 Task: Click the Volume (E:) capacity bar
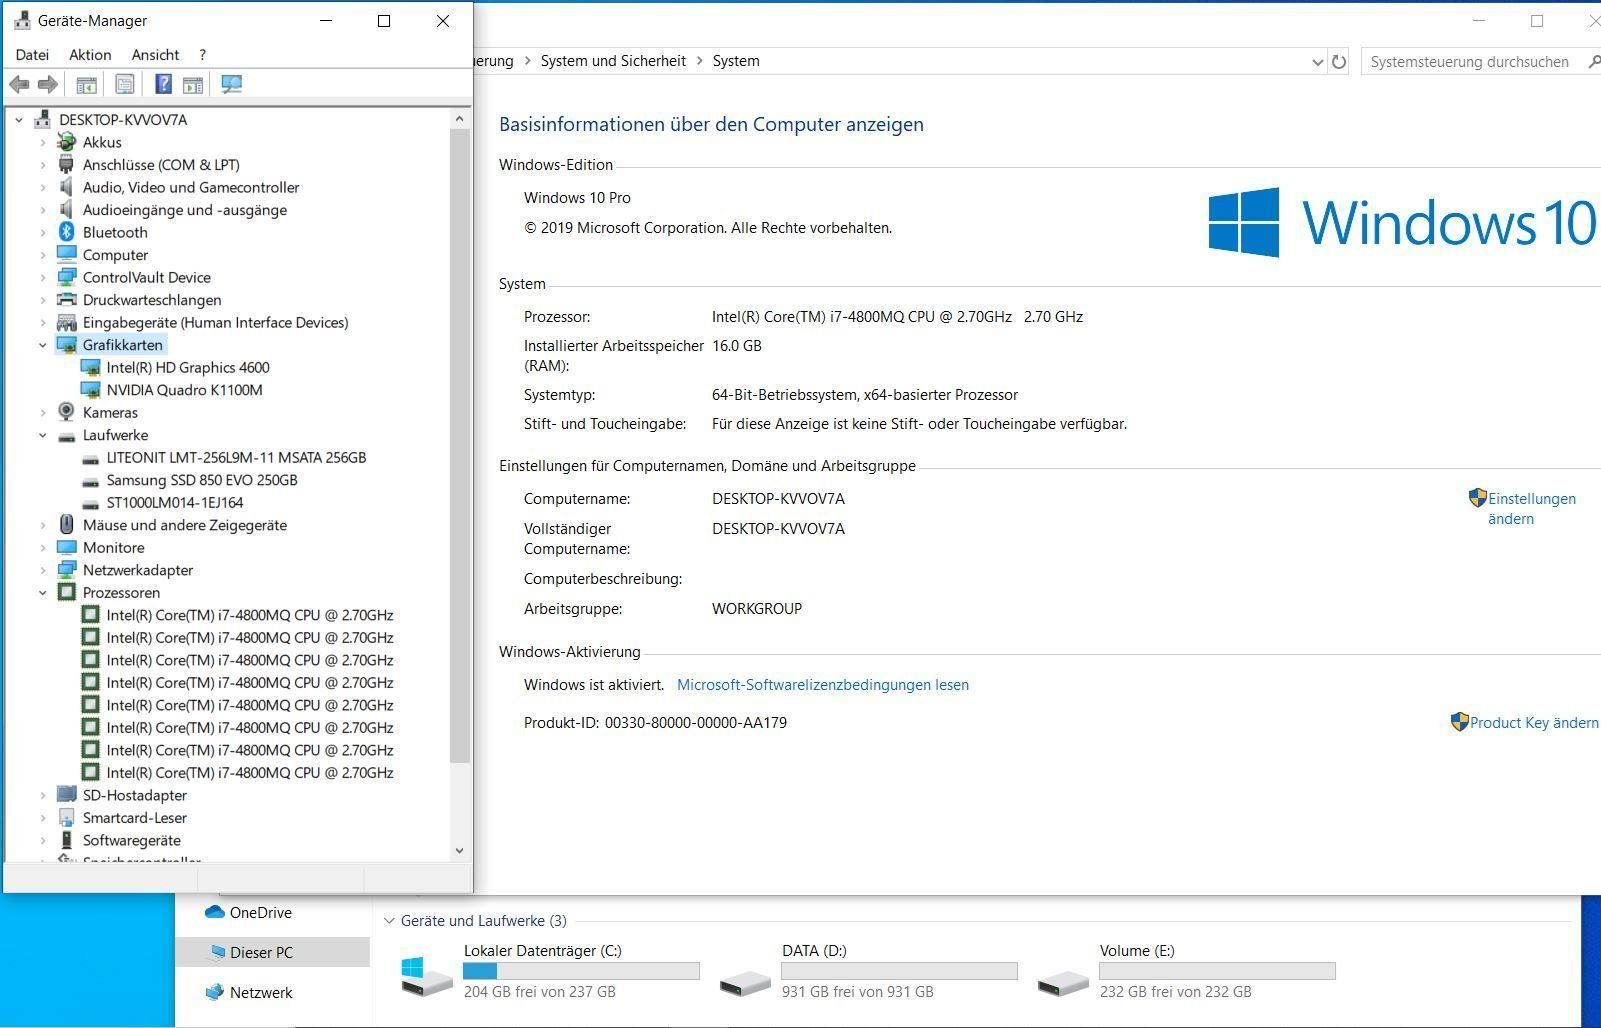[x=1217, y=971]
